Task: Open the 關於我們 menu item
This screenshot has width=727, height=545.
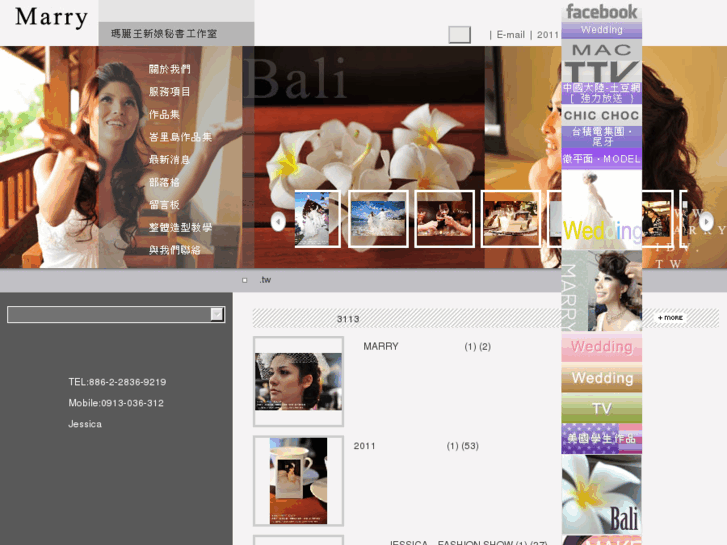Action: coord(169,69)
